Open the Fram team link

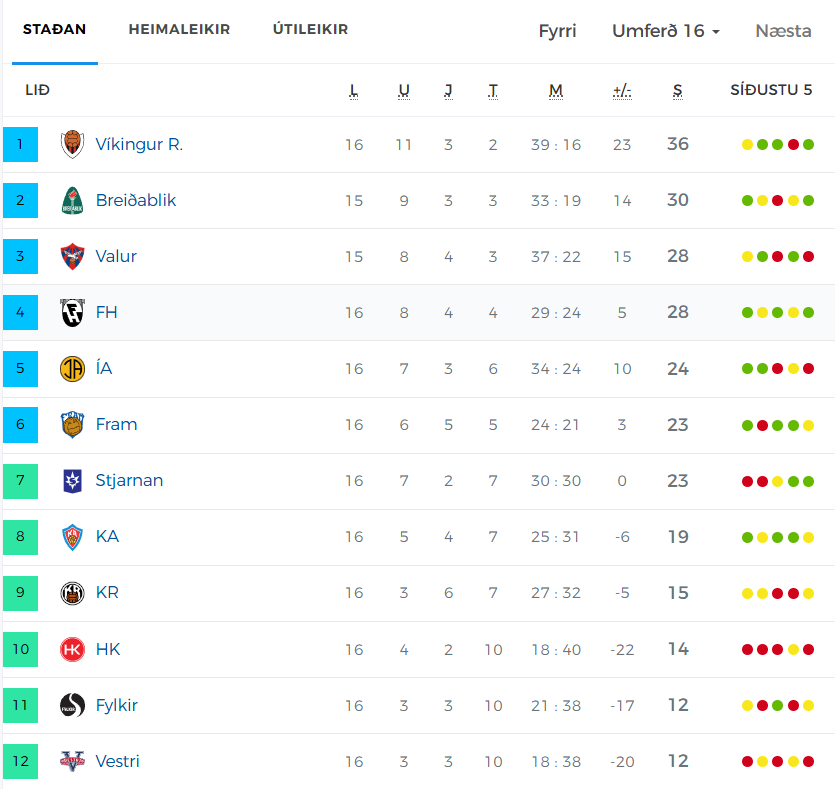tap(116, 424)
